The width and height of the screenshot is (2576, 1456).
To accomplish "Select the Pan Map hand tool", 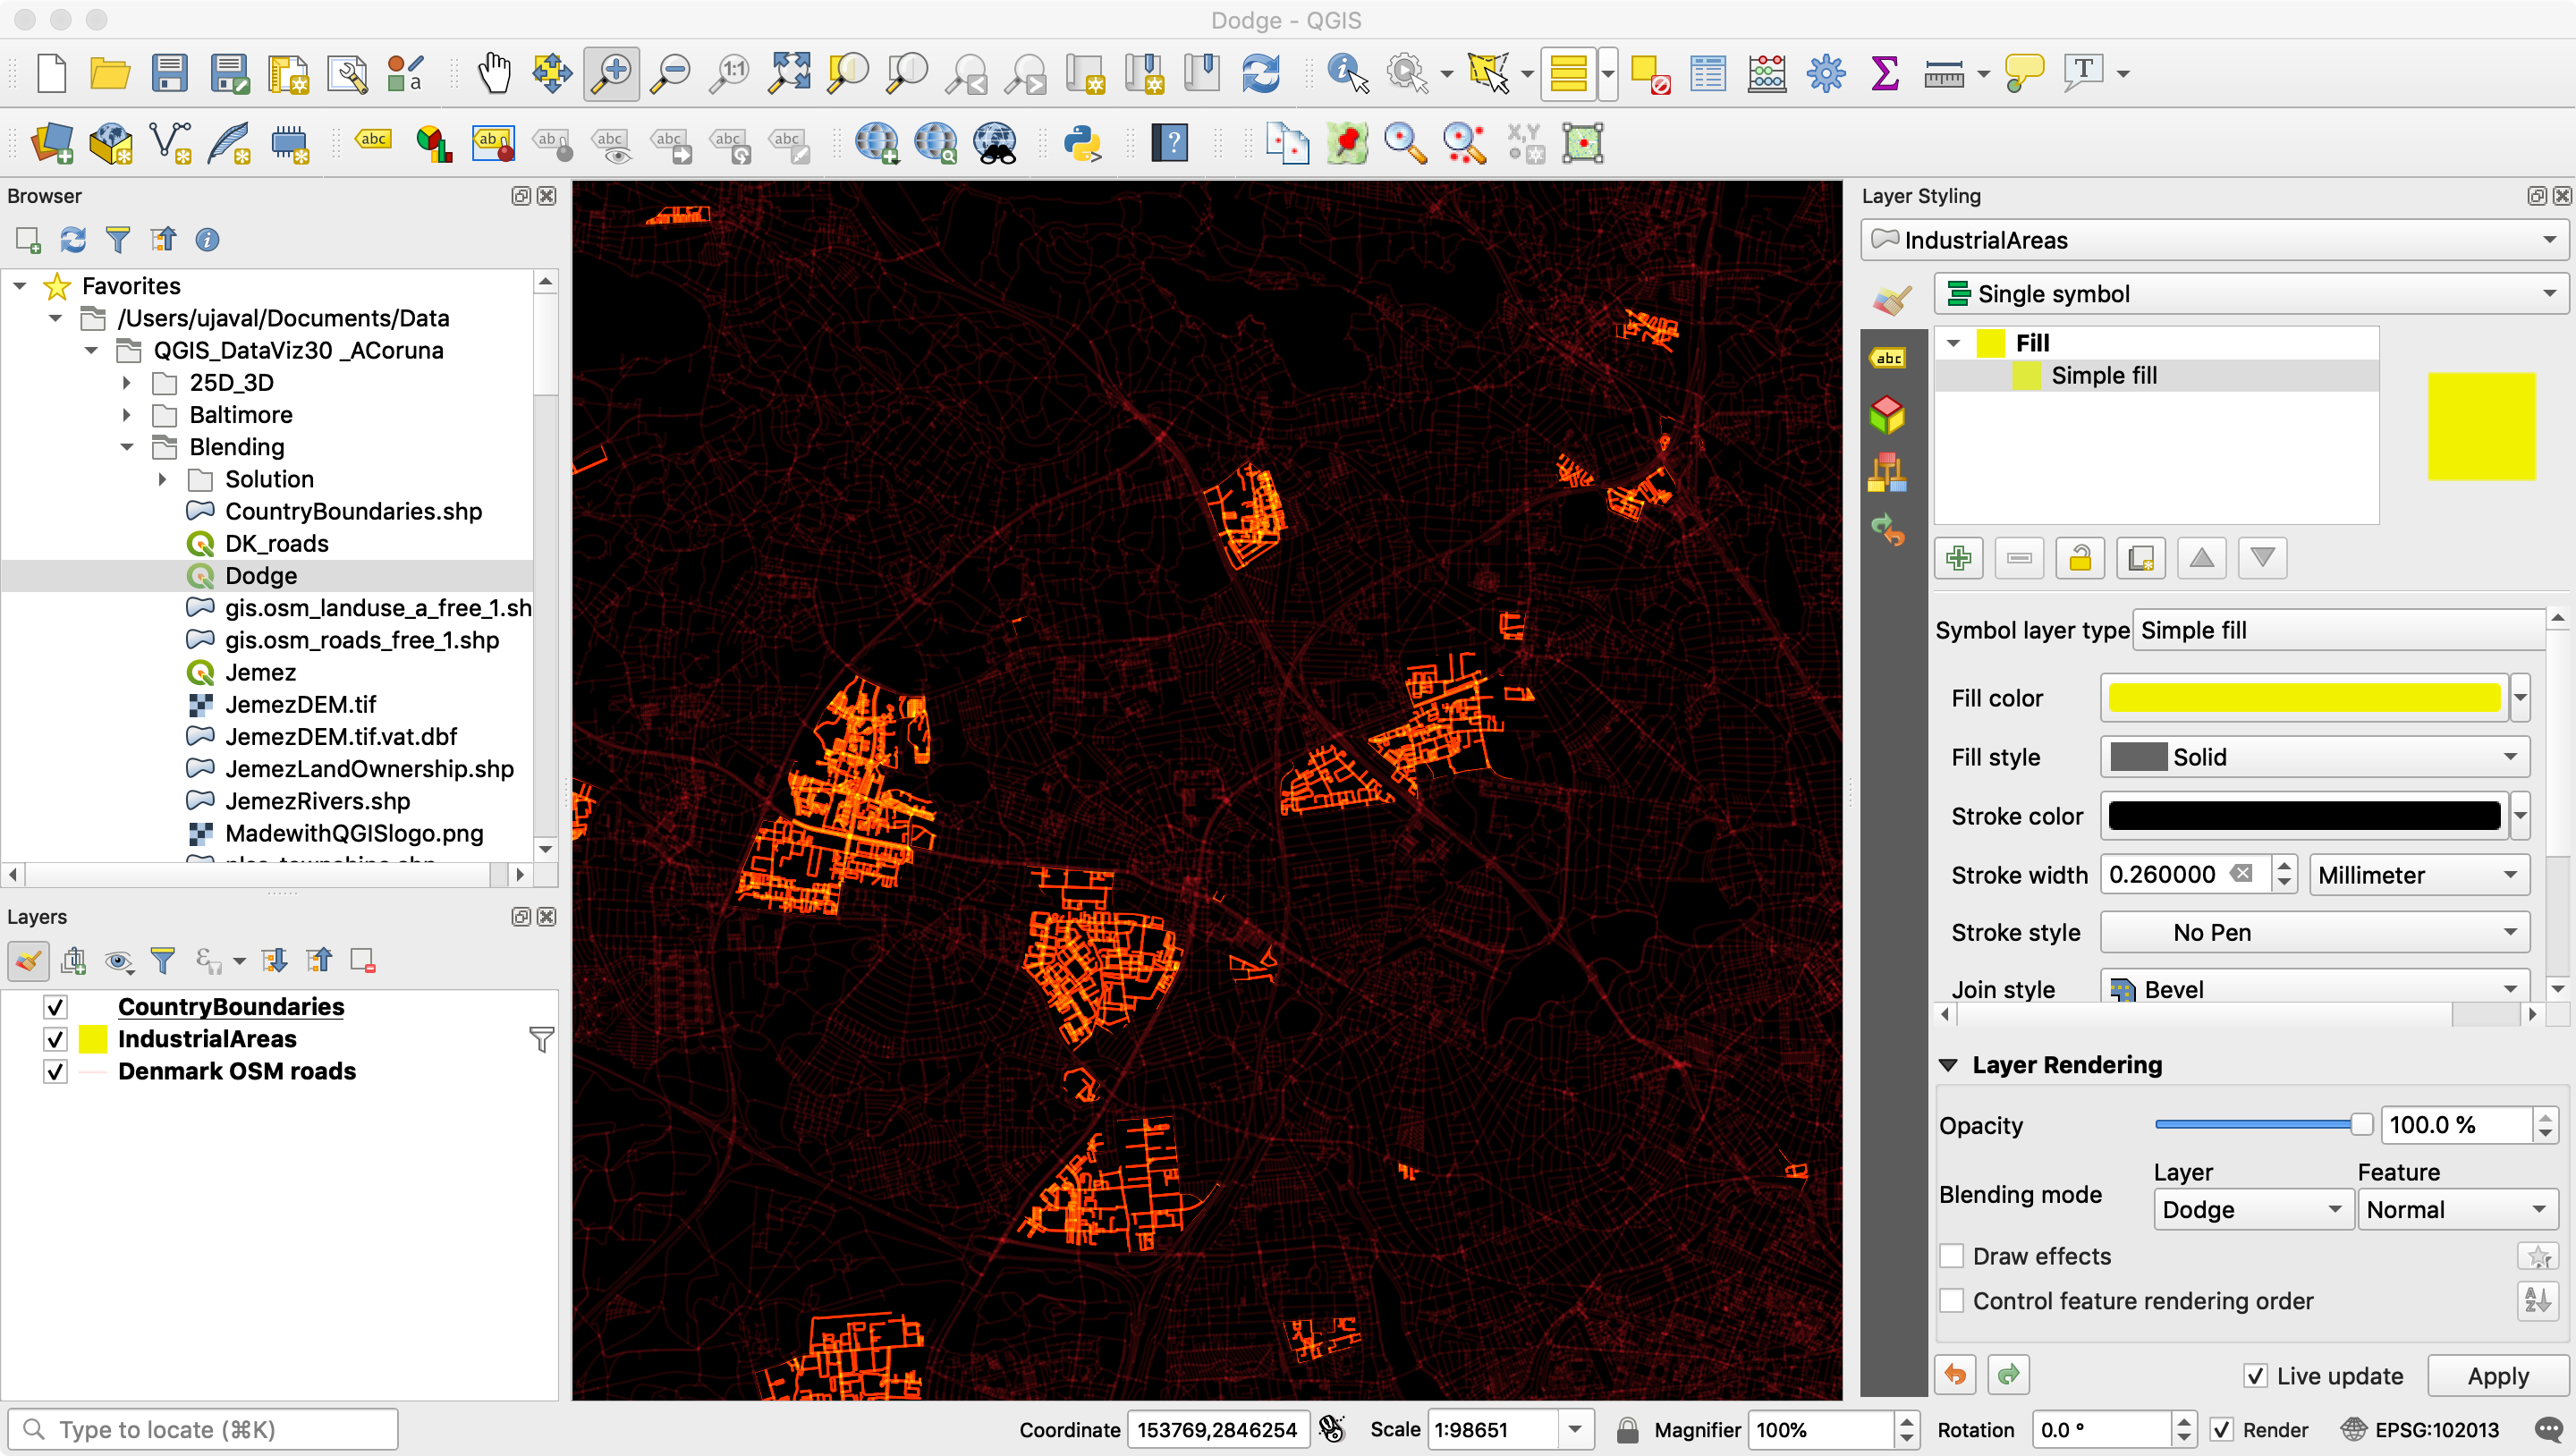I will 494,73.
